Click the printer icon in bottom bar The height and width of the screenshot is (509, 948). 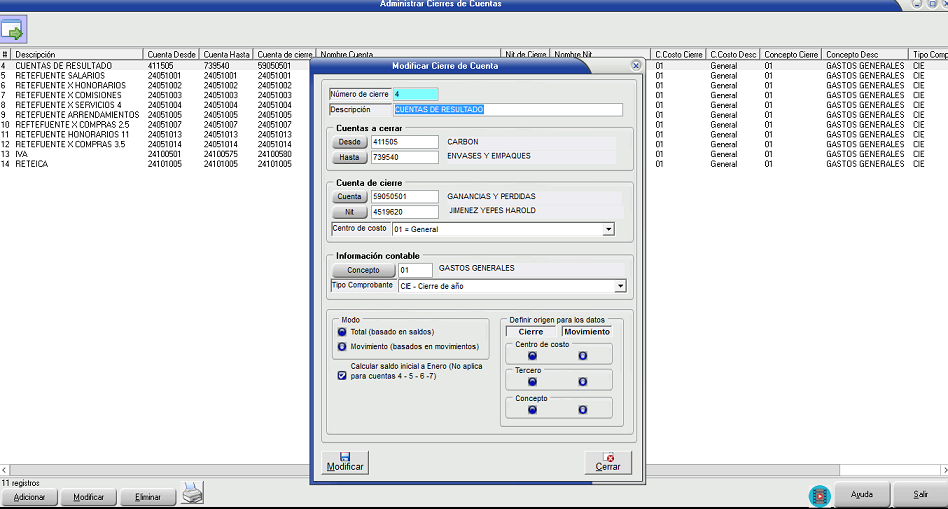pyautogui.click(x=192, y=494)
